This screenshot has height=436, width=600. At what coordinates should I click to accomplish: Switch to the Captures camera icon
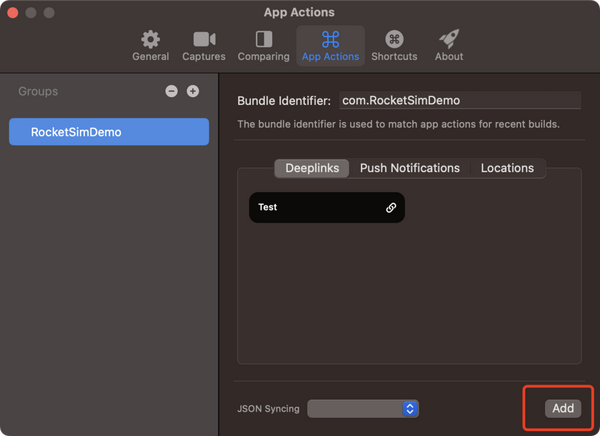coord(204,40)
